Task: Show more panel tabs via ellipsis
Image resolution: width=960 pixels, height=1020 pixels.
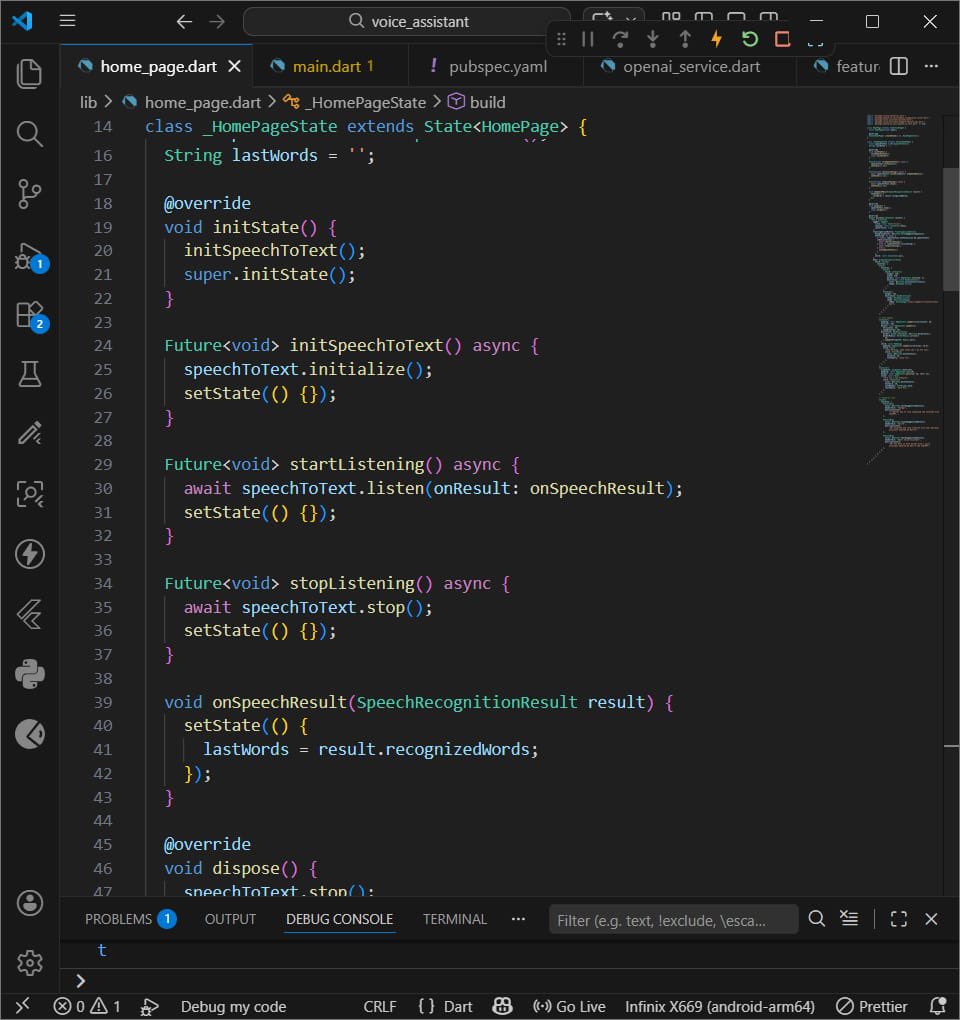Action: [518, 919]
